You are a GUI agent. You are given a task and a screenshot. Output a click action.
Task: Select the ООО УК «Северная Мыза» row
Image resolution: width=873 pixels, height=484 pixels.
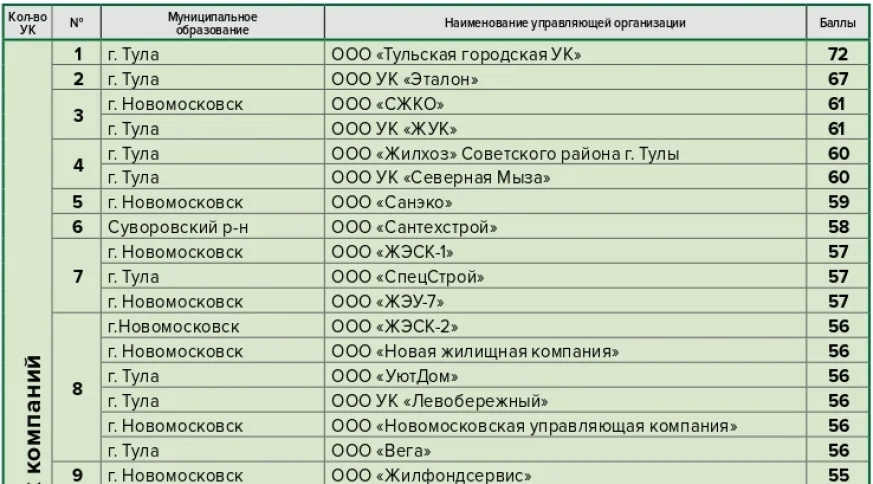pyautogui.click(x=441, y=178)
